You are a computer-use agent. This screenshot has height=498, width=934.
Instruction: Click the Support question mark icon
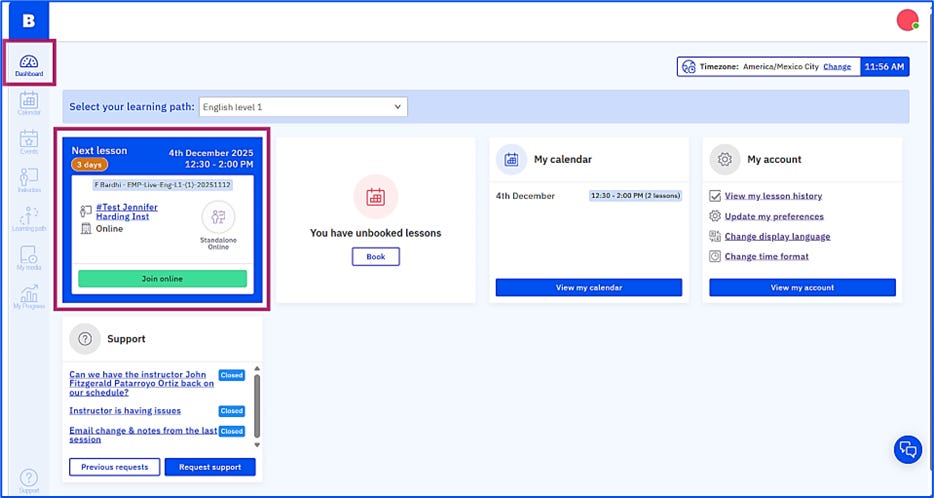[85, 338]
